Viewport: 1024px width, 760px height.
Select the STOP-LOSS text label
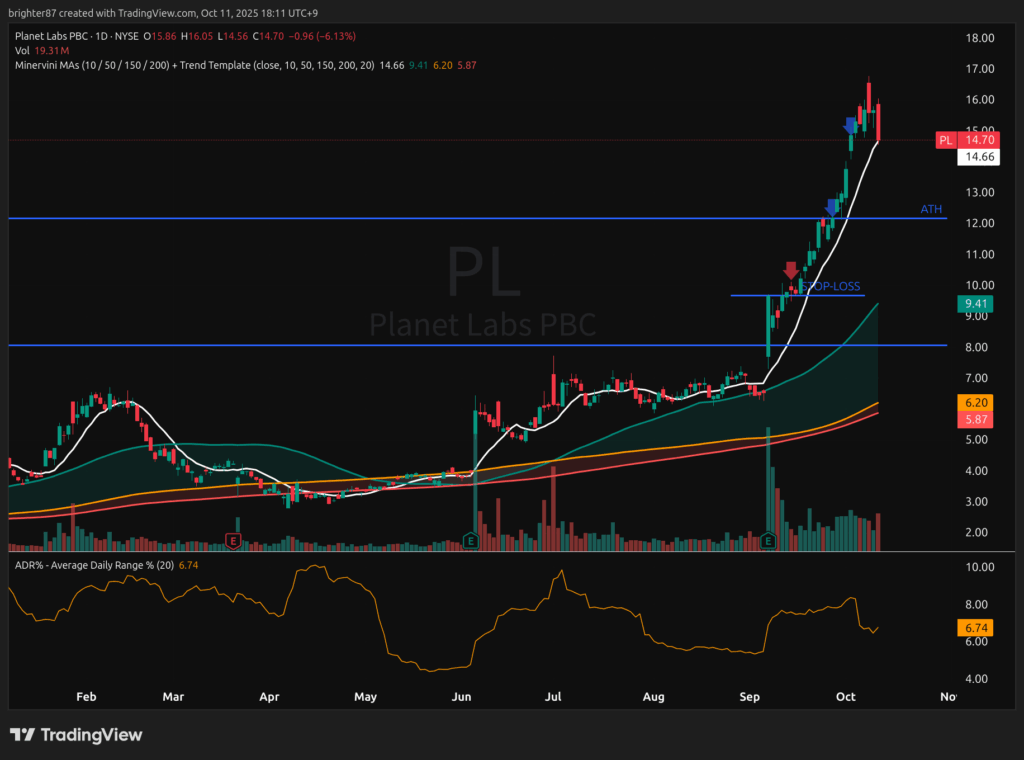(x=832, y=286)
